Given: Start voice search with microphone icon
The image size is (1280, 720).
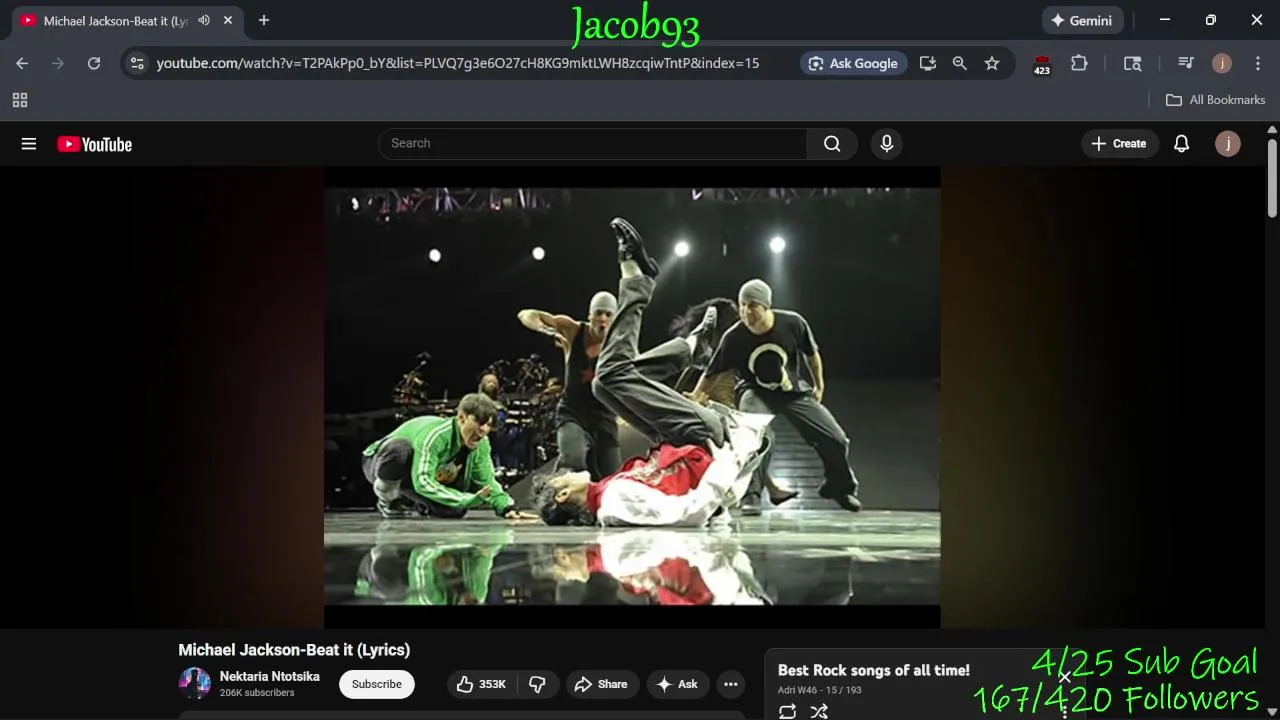Looking at the screenshot, I should click(x=886, y=144).
